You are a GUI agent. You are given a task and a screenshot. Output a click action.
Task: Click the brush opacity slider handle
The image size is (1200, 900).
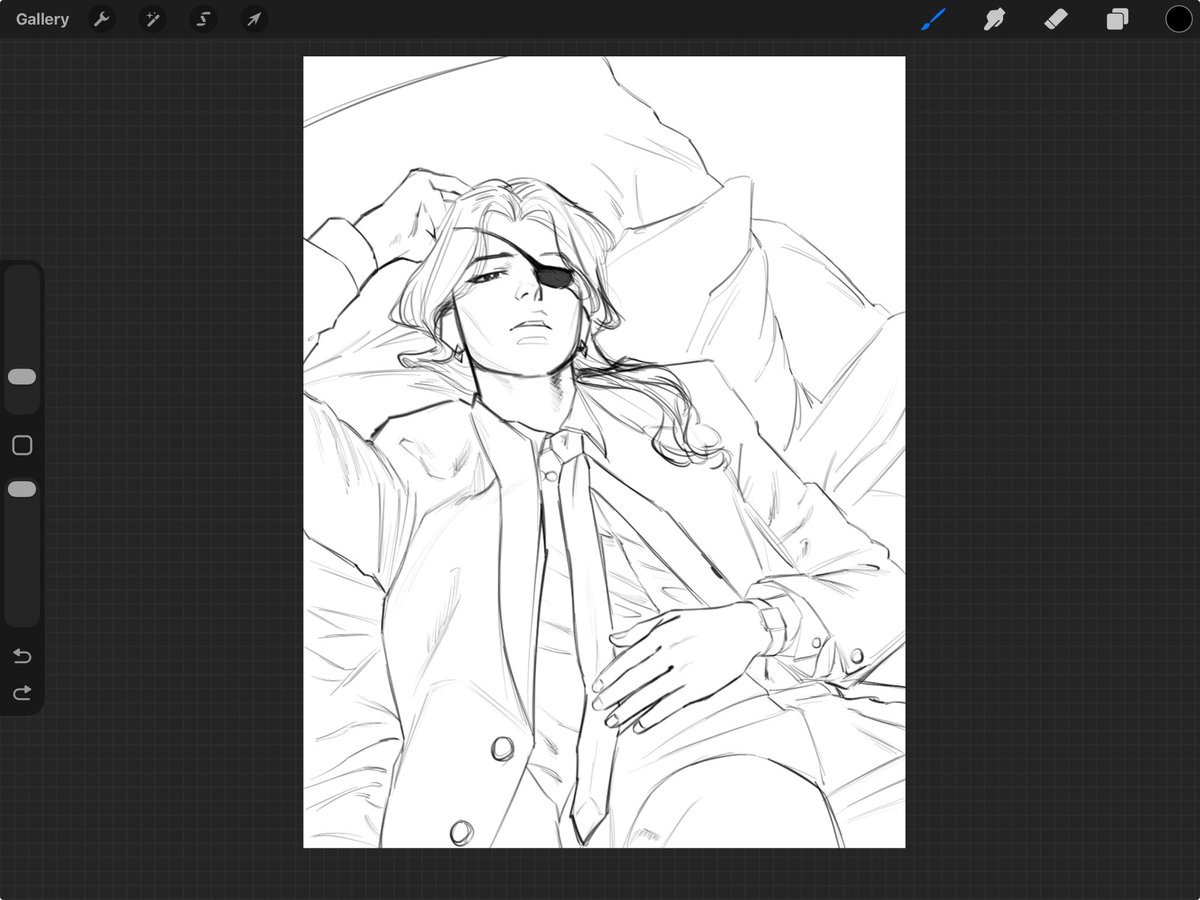point(22,489)
